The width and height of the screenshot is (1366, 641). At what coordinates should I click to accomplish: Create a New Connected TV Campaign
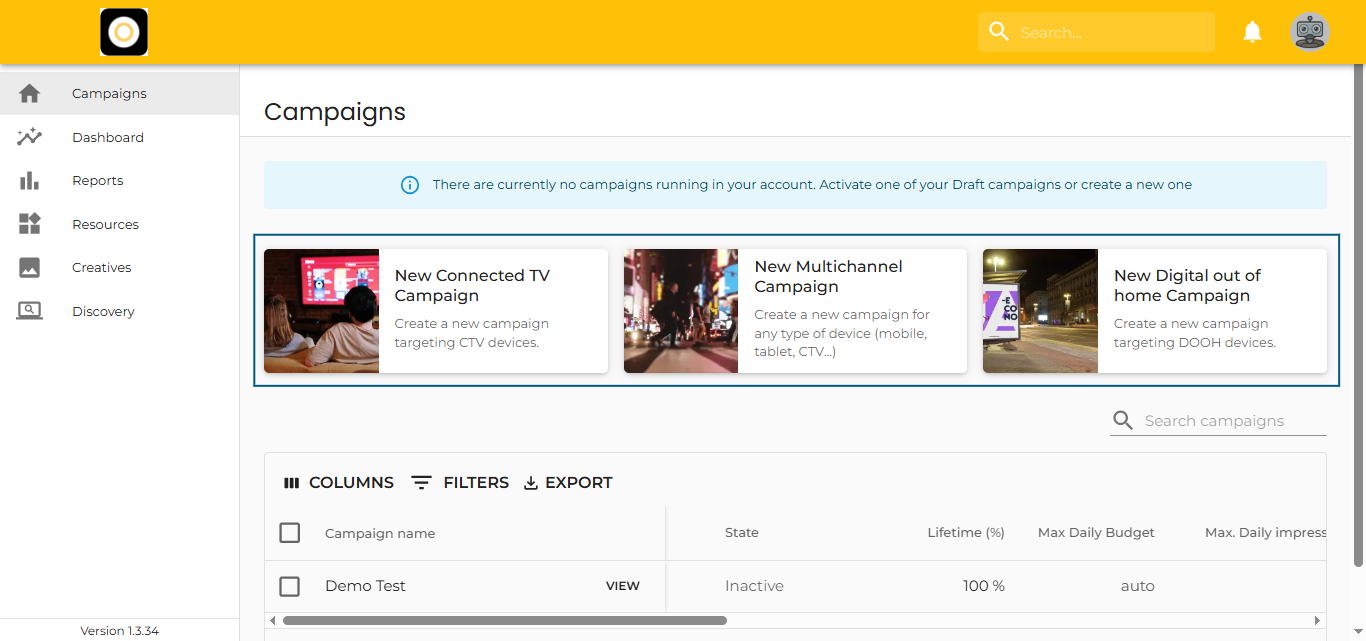(436, 311)
